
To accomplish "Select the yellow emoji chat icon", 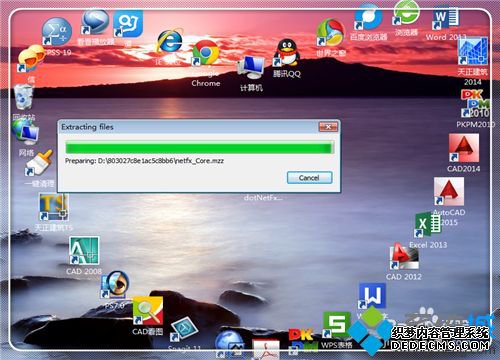I will pyautogui.click(x=31, y=59).
